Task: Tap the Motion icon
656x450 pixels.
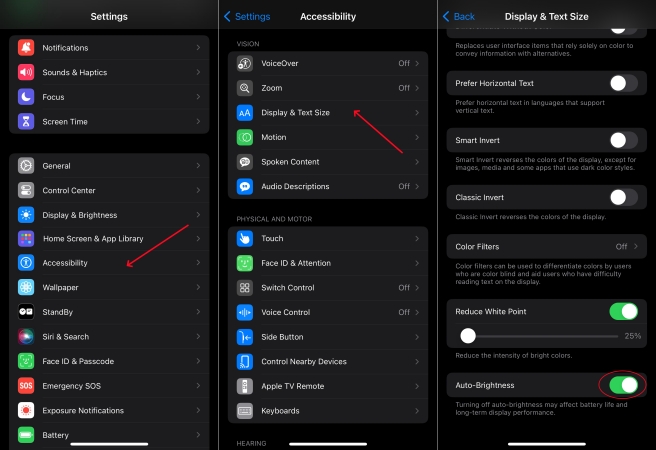Action: (x=245, y=137)
